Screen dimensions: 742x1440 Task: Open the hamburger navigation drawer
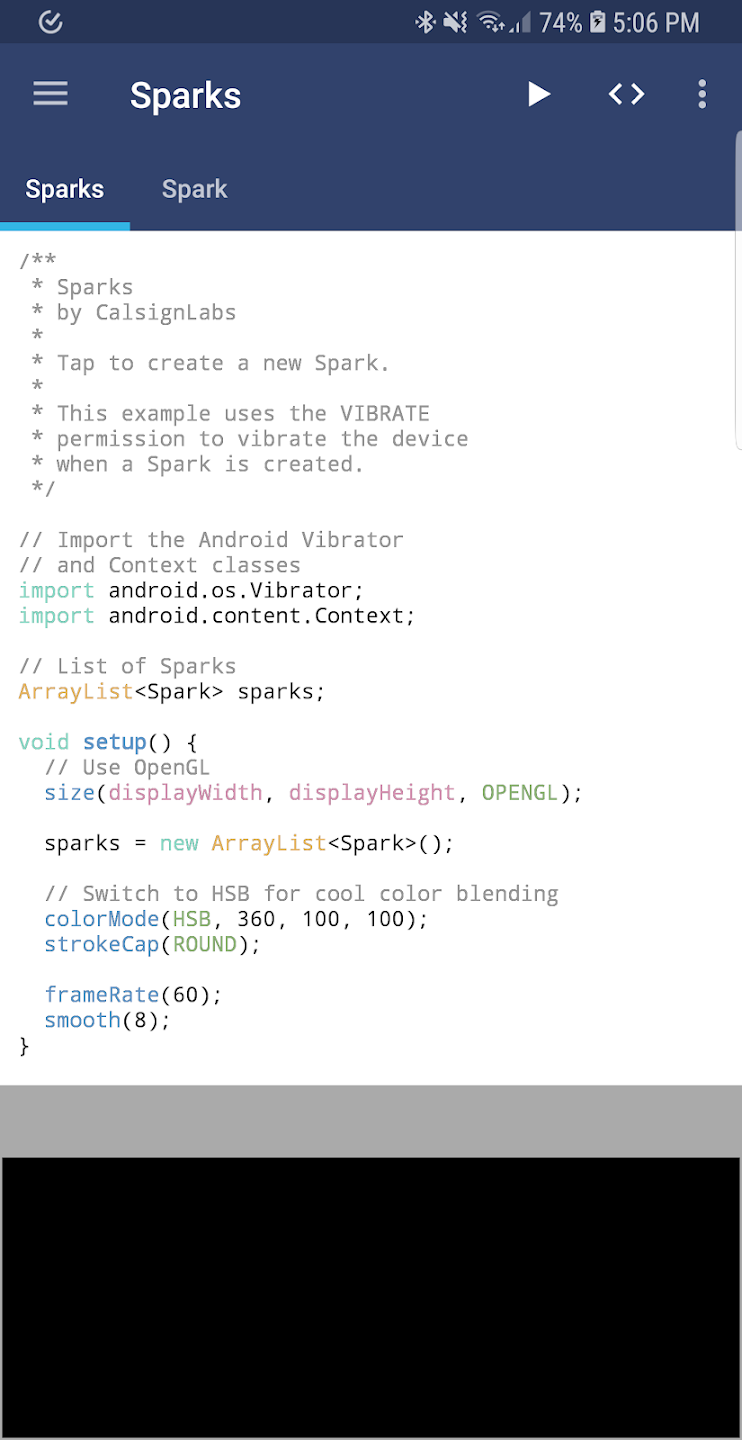coord(50,95)
